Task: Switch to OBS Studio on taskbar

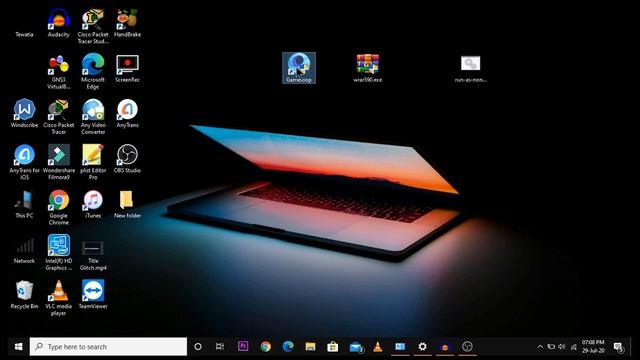Action: pyautogui.click(x=467, y=347)
